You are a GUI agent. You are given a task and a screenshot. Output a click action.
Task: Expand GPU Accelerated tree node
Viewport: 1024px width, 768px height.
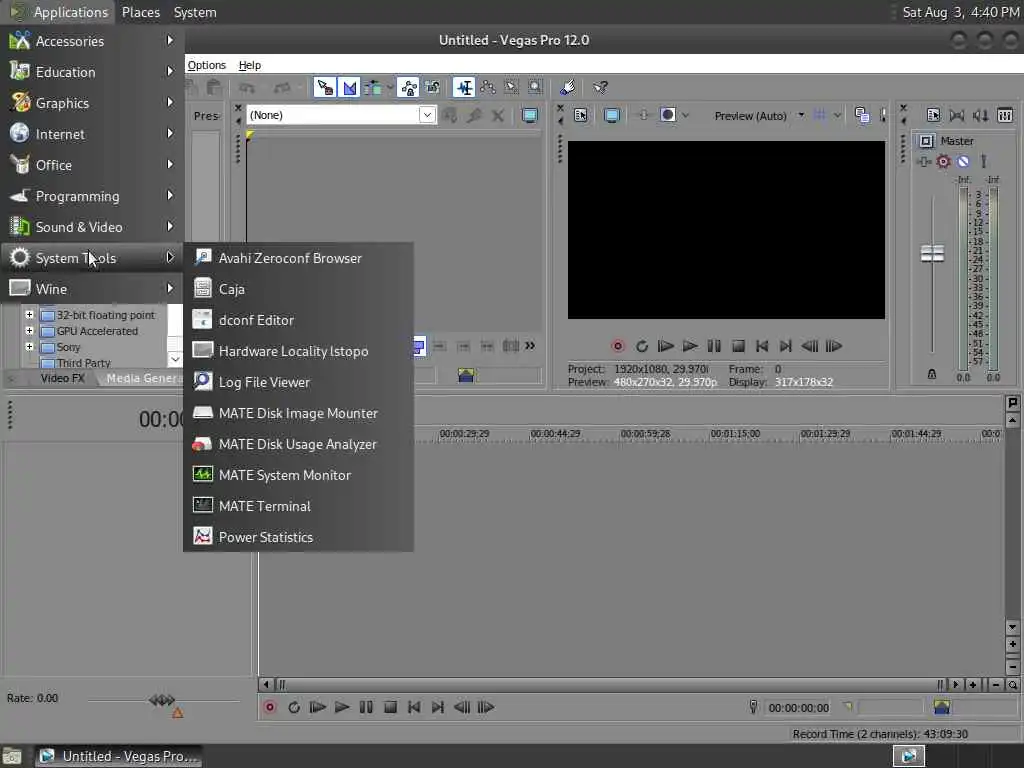click(29, 330)
